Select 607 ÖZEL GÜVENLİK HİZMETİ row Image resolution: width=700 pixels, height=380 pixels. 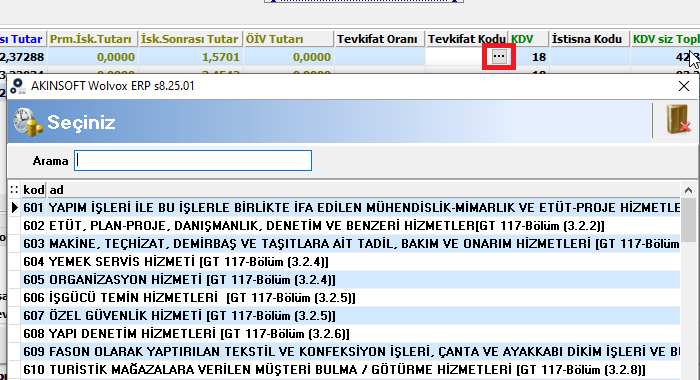click(x=350, y=316)
